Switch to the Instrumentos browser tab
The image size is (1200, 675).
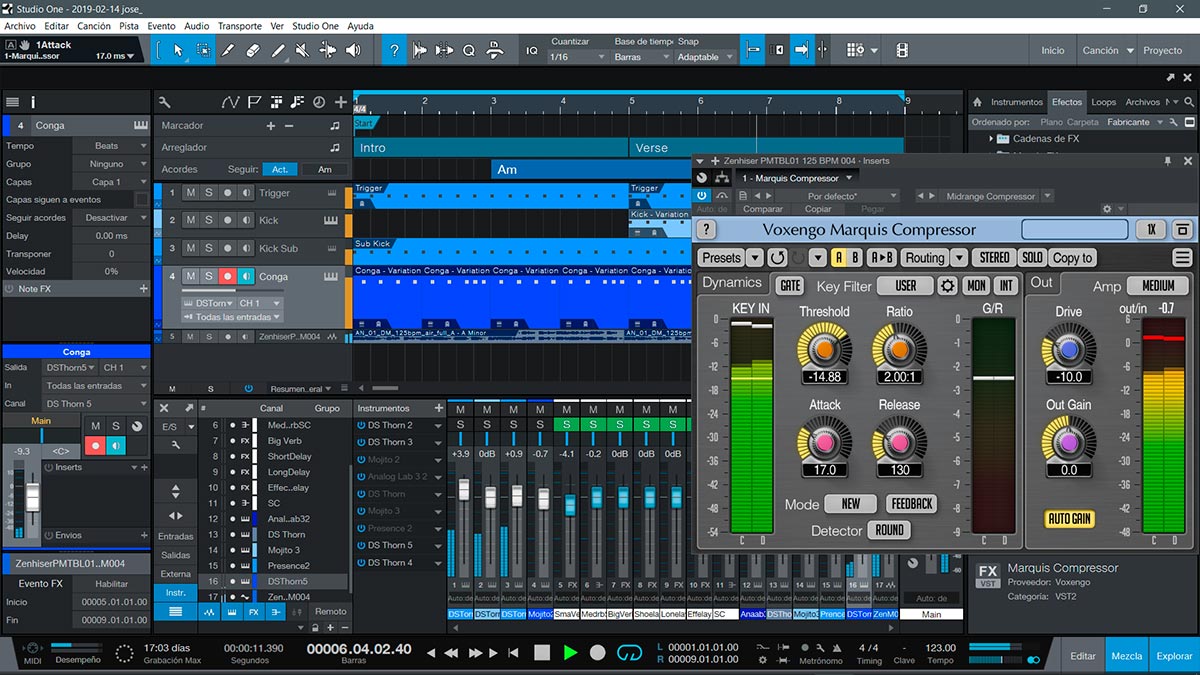point(1016,102)
